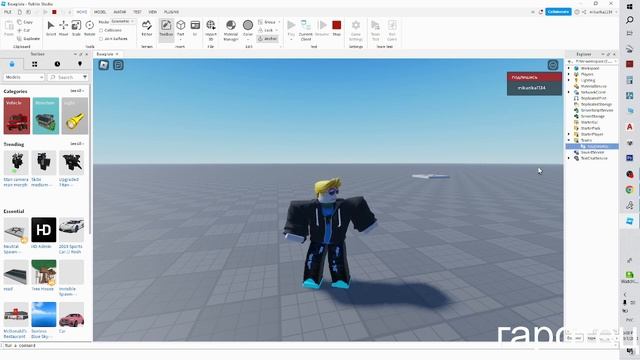
Task: Select the Vehicle category thumbnail
Action: pos(17,116)
